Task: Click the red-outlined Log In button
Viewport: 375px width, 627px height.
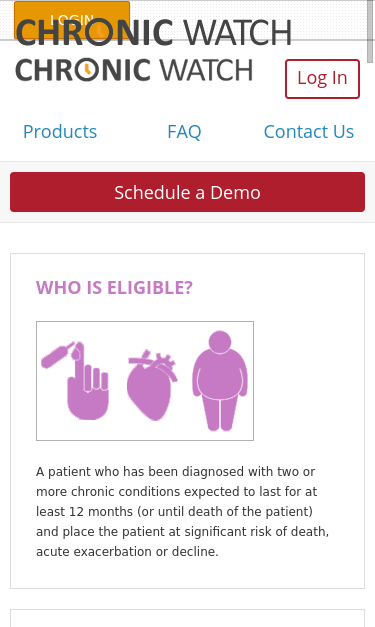Action: pyautogui.click(x=322, y=79)
